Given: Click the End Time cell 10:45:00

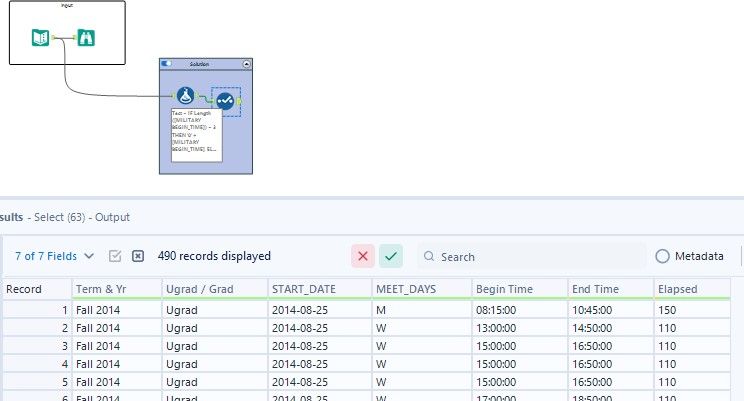Looking at the screenshot, I should click(x=611, y=310).
